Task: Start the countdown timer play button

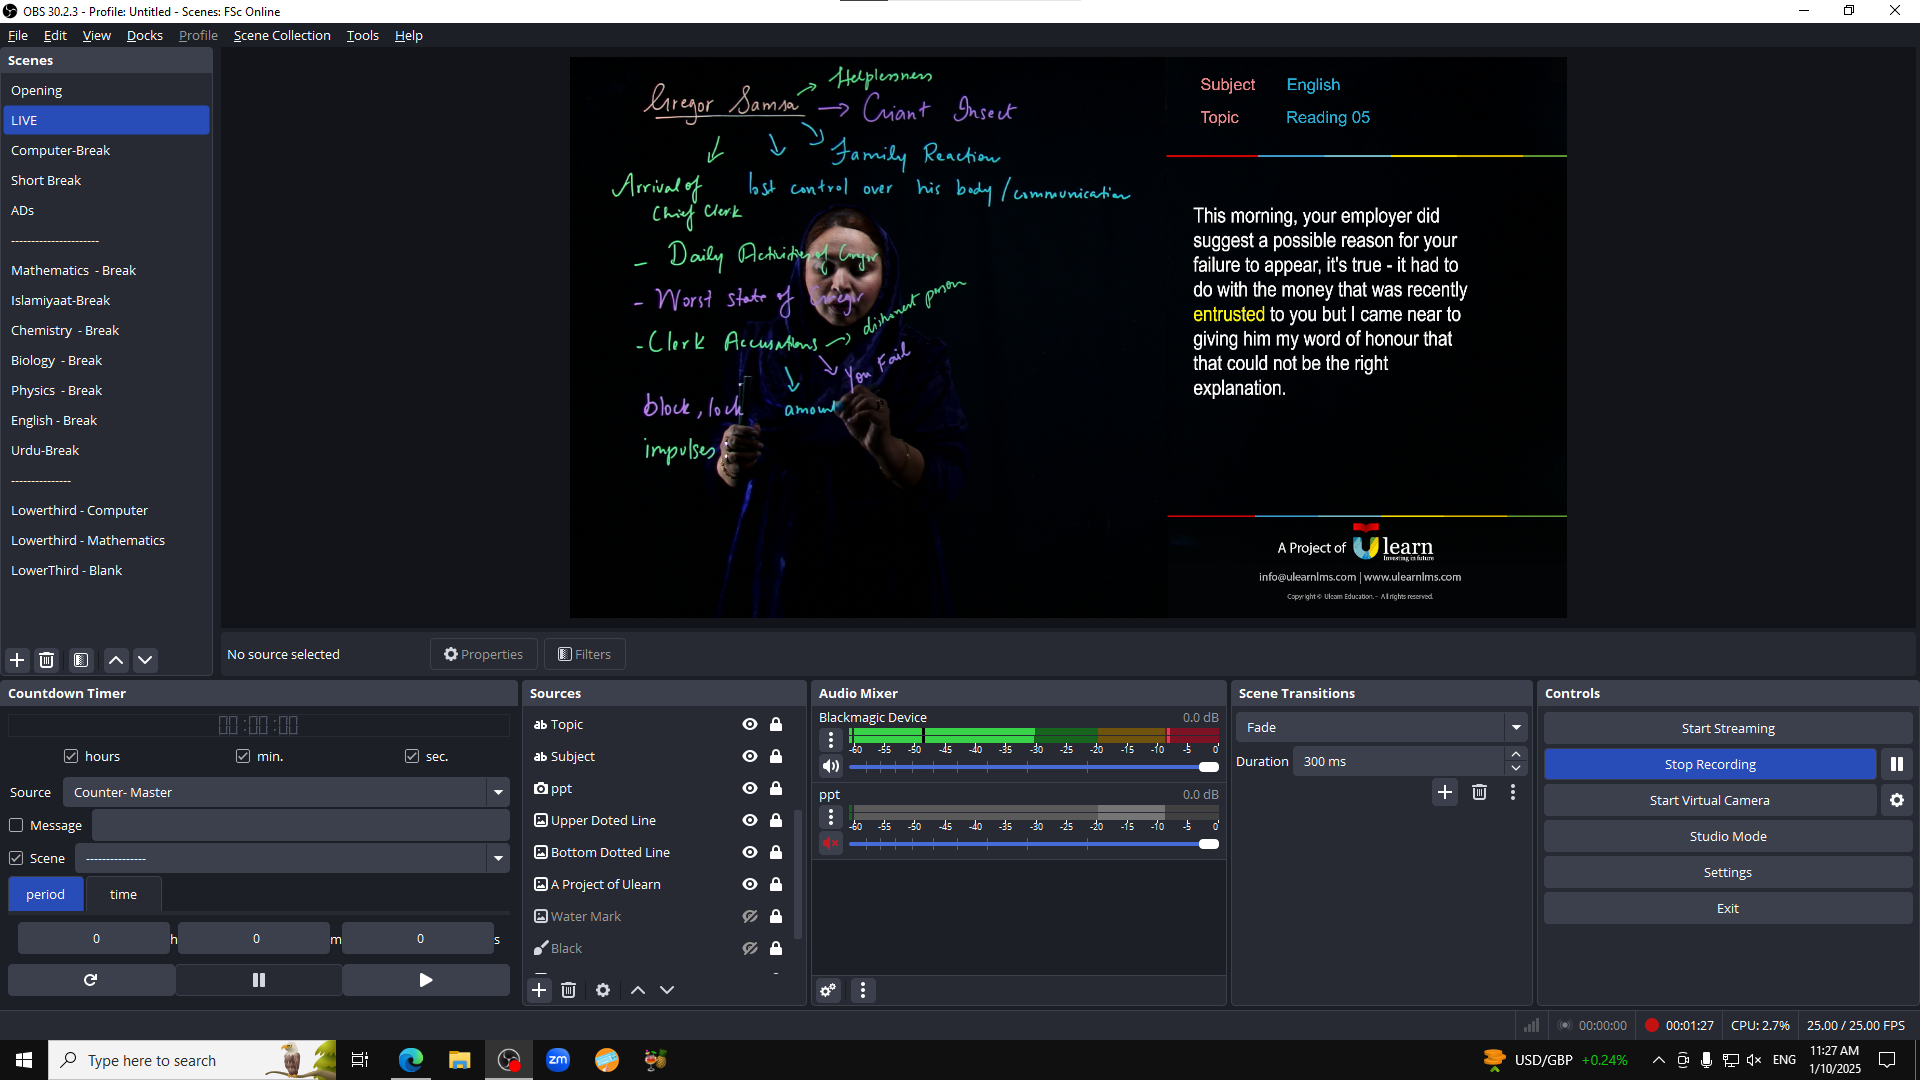Action: [426, 980]
